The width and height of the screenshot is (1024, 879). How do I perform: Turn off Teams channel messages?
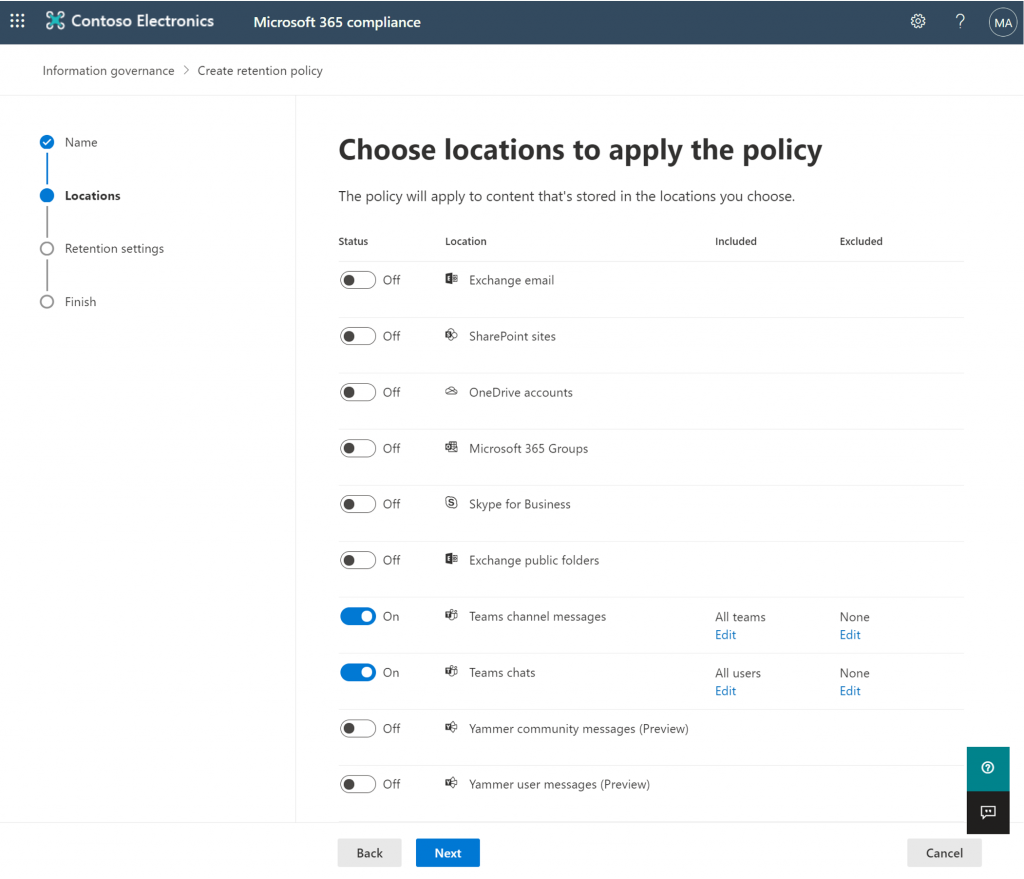358,616
